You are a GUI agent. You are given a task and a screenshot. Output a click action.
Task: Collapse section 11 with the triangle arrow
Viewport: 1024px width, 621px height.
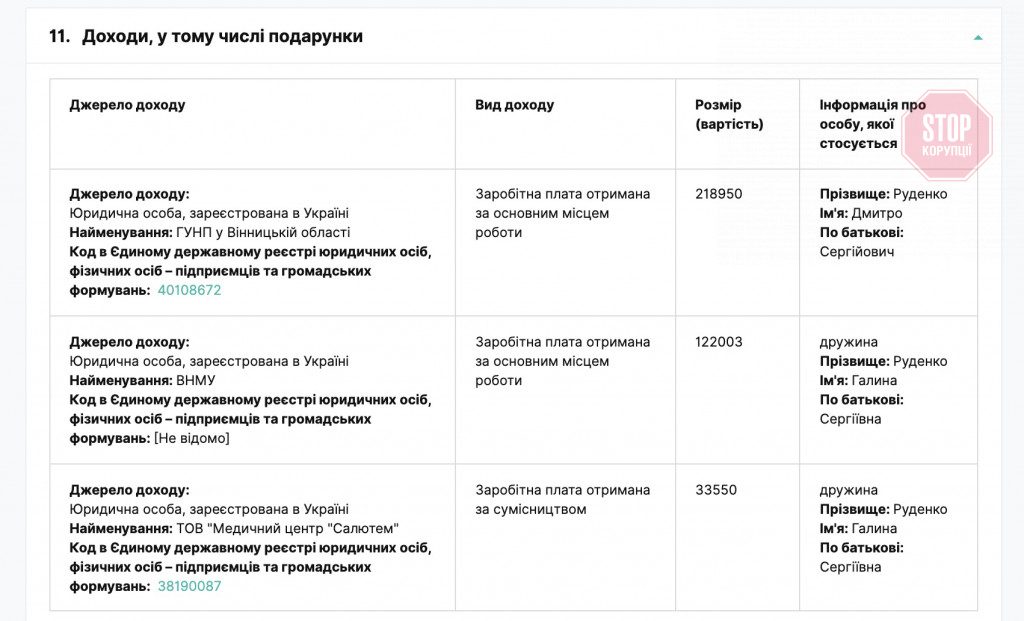(x=978, y=38)
